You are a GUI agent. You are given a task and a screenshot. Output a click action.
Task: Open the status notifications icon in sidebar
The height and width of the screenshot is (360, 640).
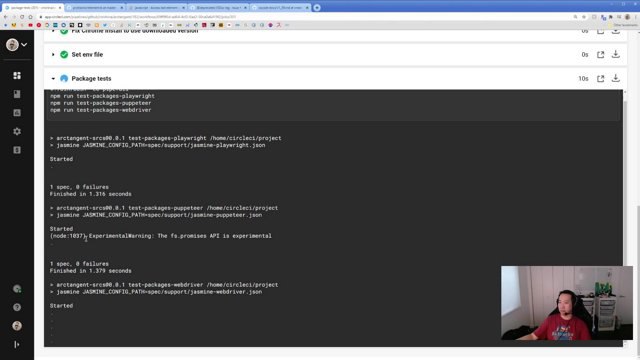17,289
